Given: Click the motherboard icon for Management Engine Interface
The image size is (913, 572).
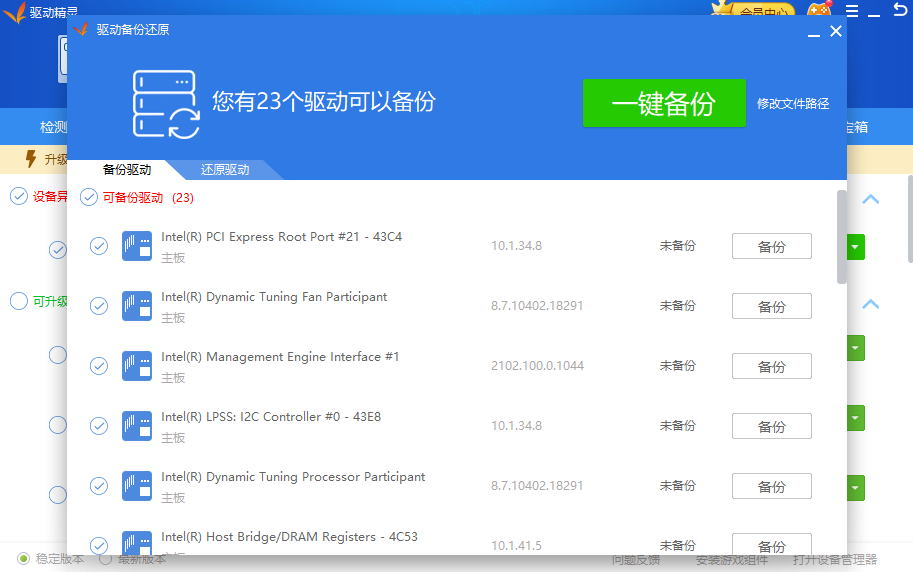Looking at the screenshot, I should (x=137, y=366).
